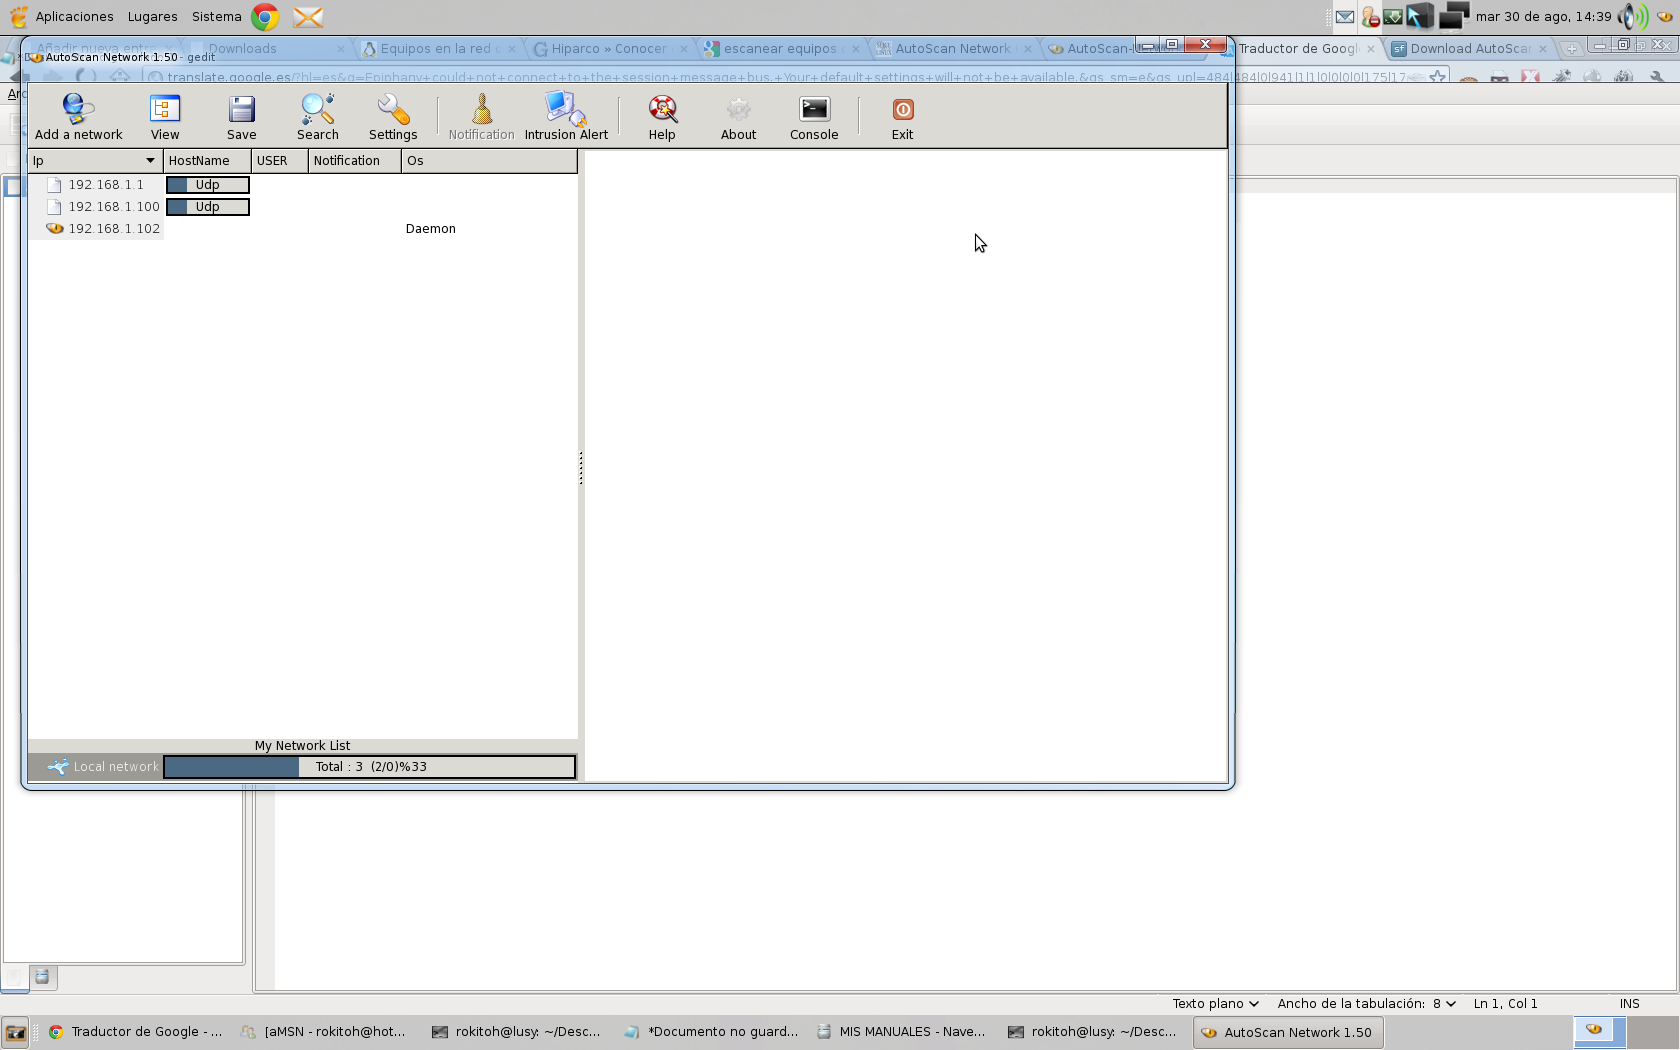Switch to Documento no guardado taskbar window

click(x=711, y=1033)
